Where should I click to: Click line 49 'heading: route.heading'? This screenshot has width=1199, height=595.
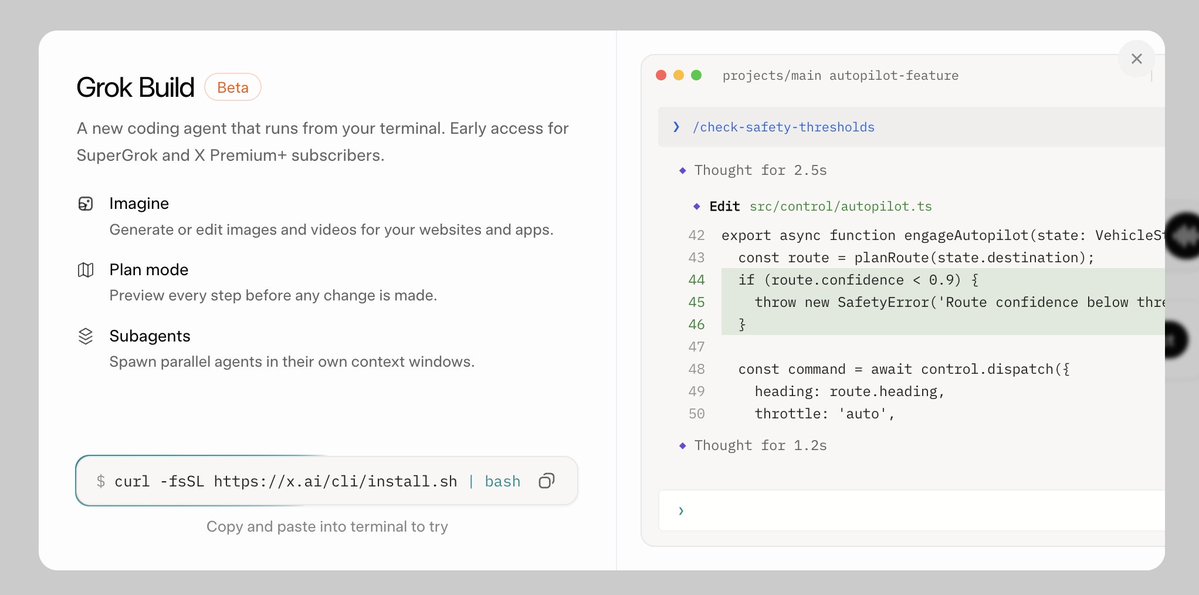pos(850,392)
